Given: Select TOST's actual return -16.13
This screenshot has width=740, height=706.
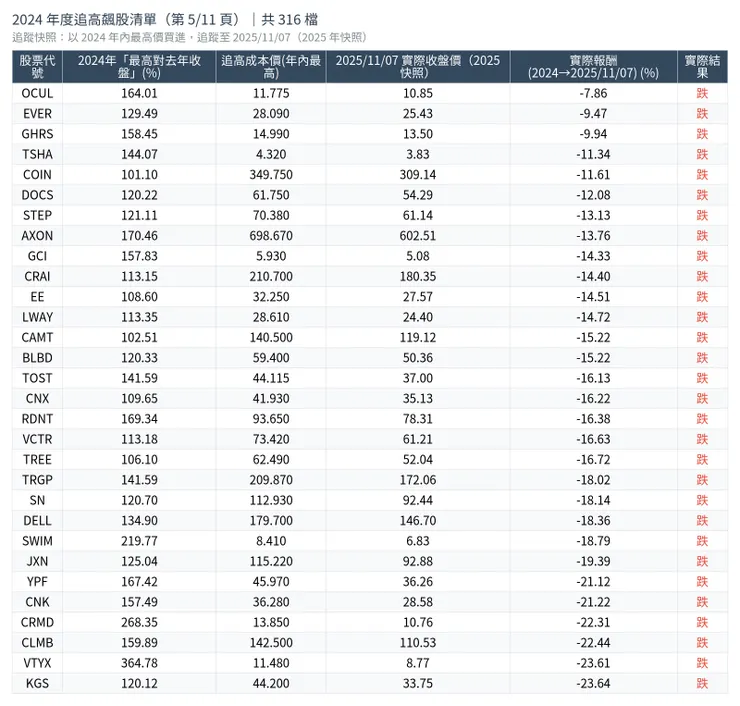Looking at the screenshot, I should tap(593, 378).
